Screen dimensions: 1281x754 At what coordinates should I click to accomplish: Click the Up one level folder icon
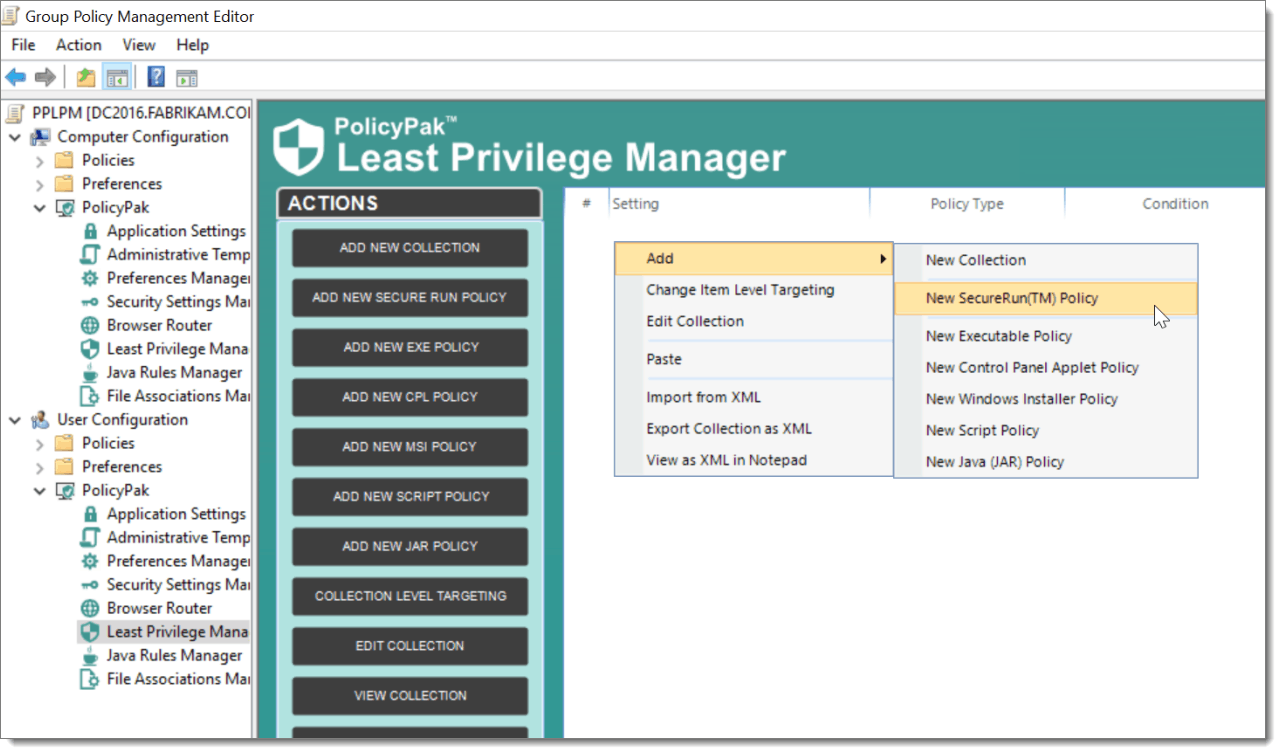pyautogui.click(x=87, y=77)
